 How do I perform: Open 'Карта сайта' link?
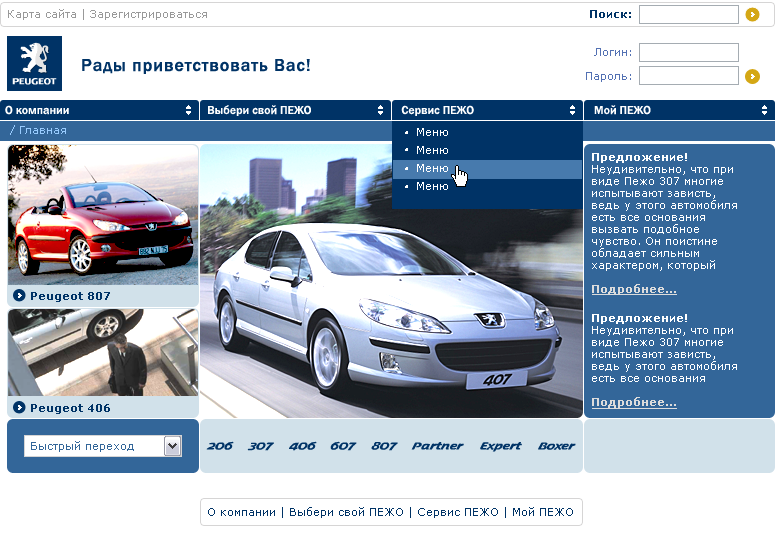tap(42, 15)
